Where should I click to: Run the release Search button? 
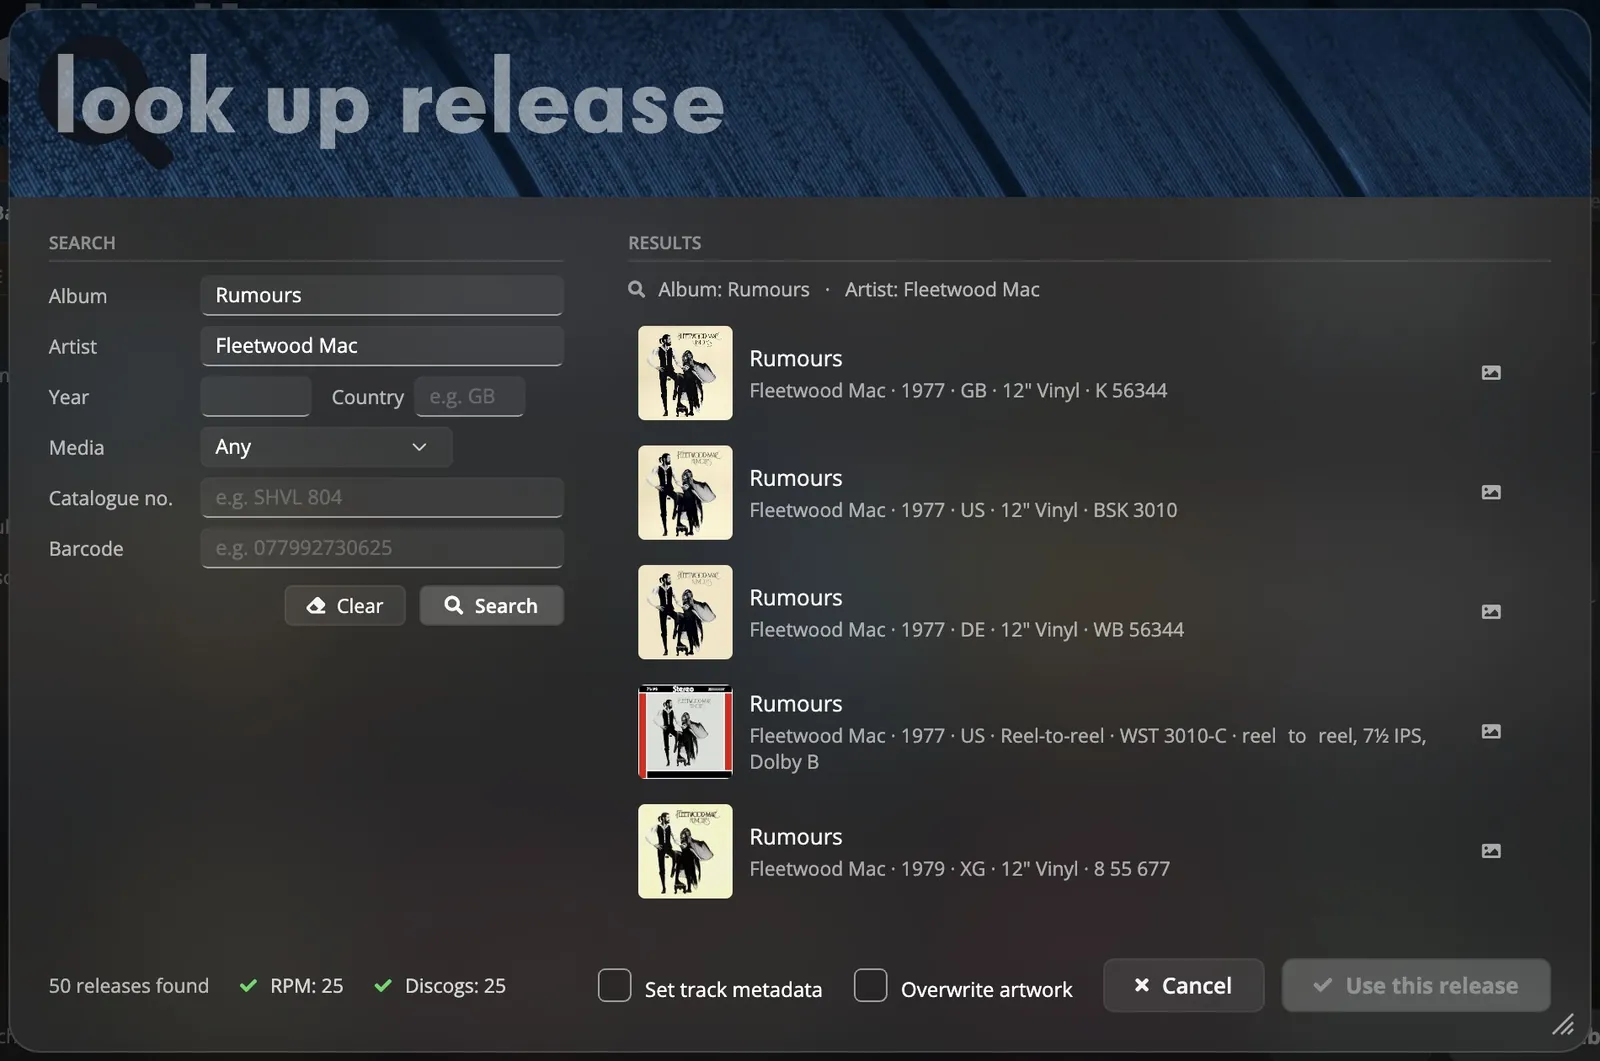point(491,605)
